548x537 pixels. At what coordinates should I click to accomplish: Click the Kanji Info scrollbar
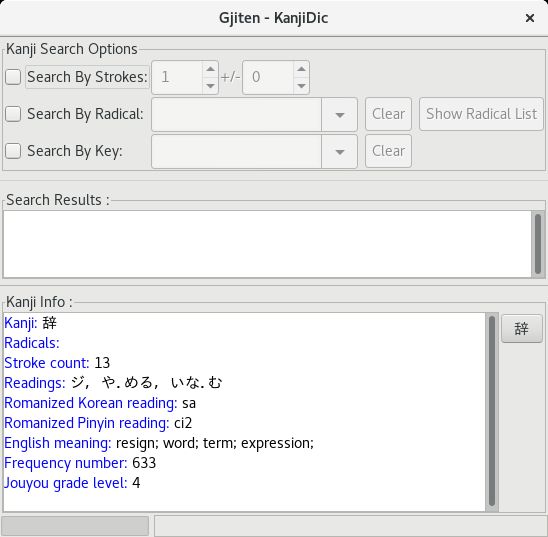[492, 411]
